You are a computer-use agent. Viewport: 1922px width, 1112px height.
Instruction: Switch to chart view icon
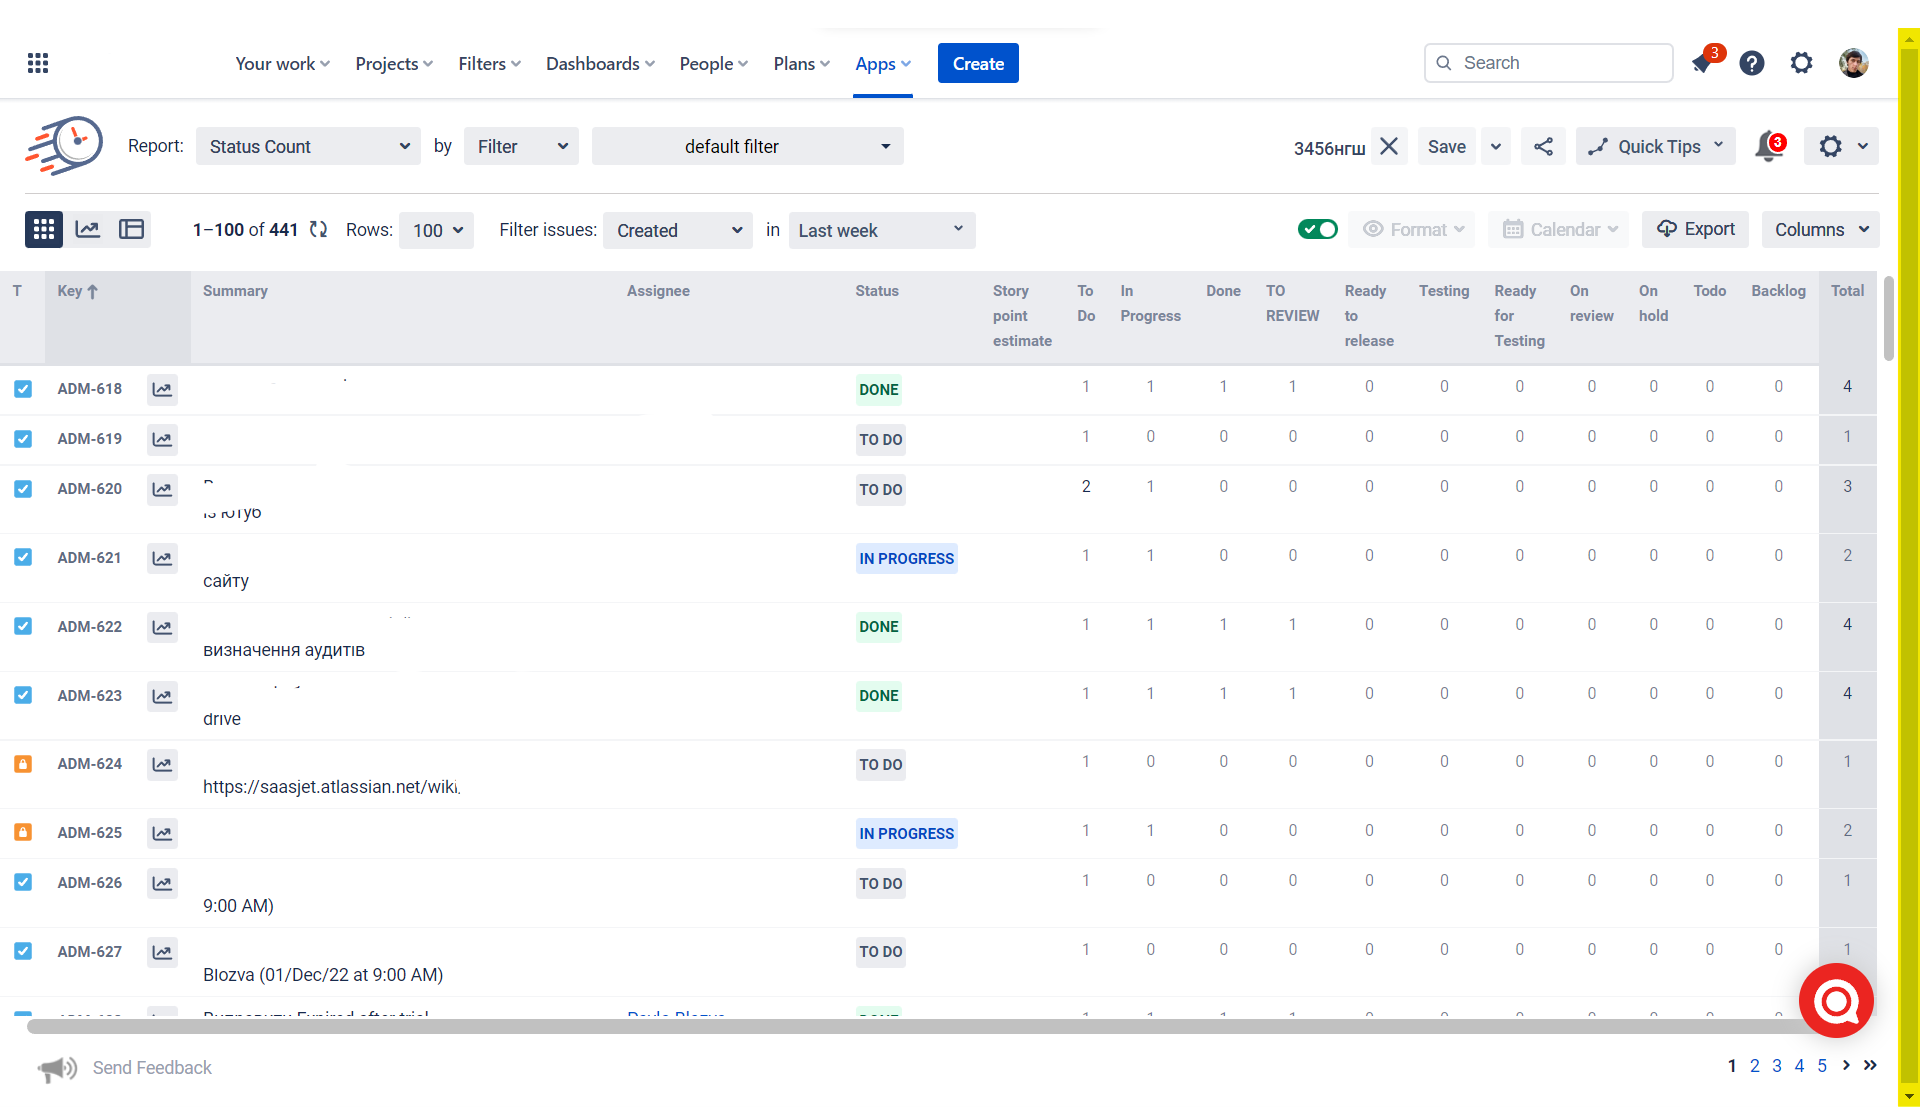pos(88,229)
